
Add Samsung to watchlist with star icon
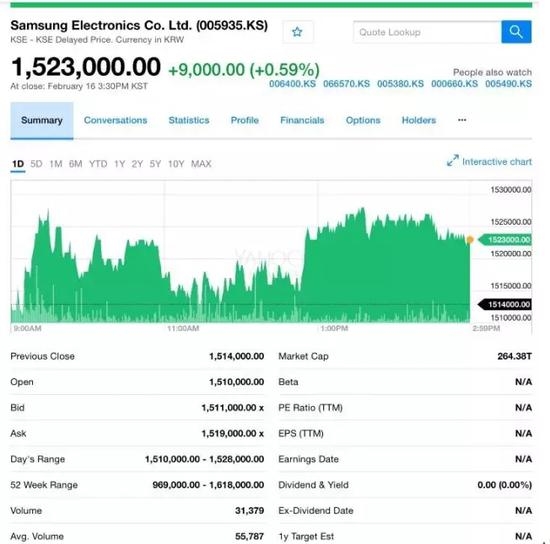[297, 32]
